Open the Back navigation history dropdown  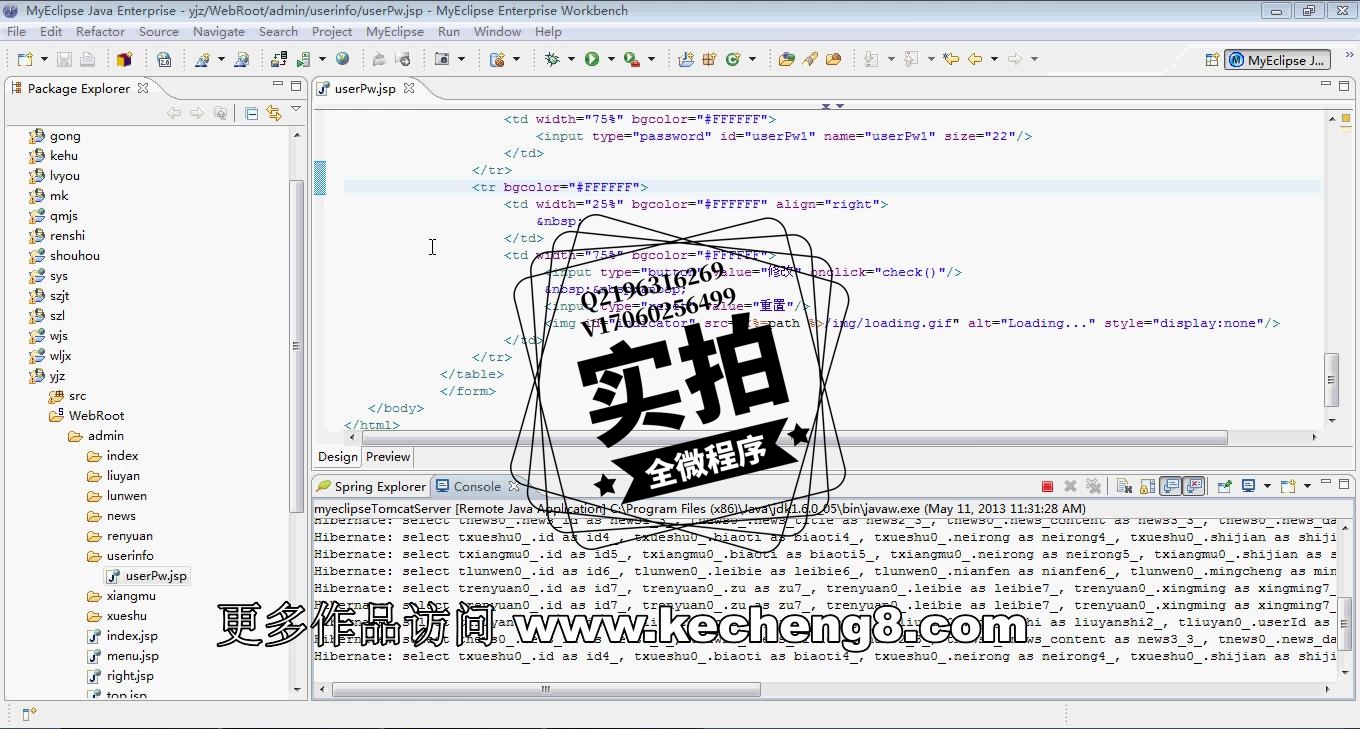coord(994,59)
